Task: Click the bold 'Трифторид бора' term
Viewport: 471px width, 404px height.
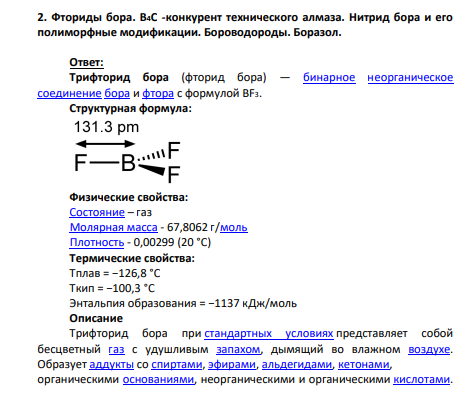Action: click(x=119, y=78)
